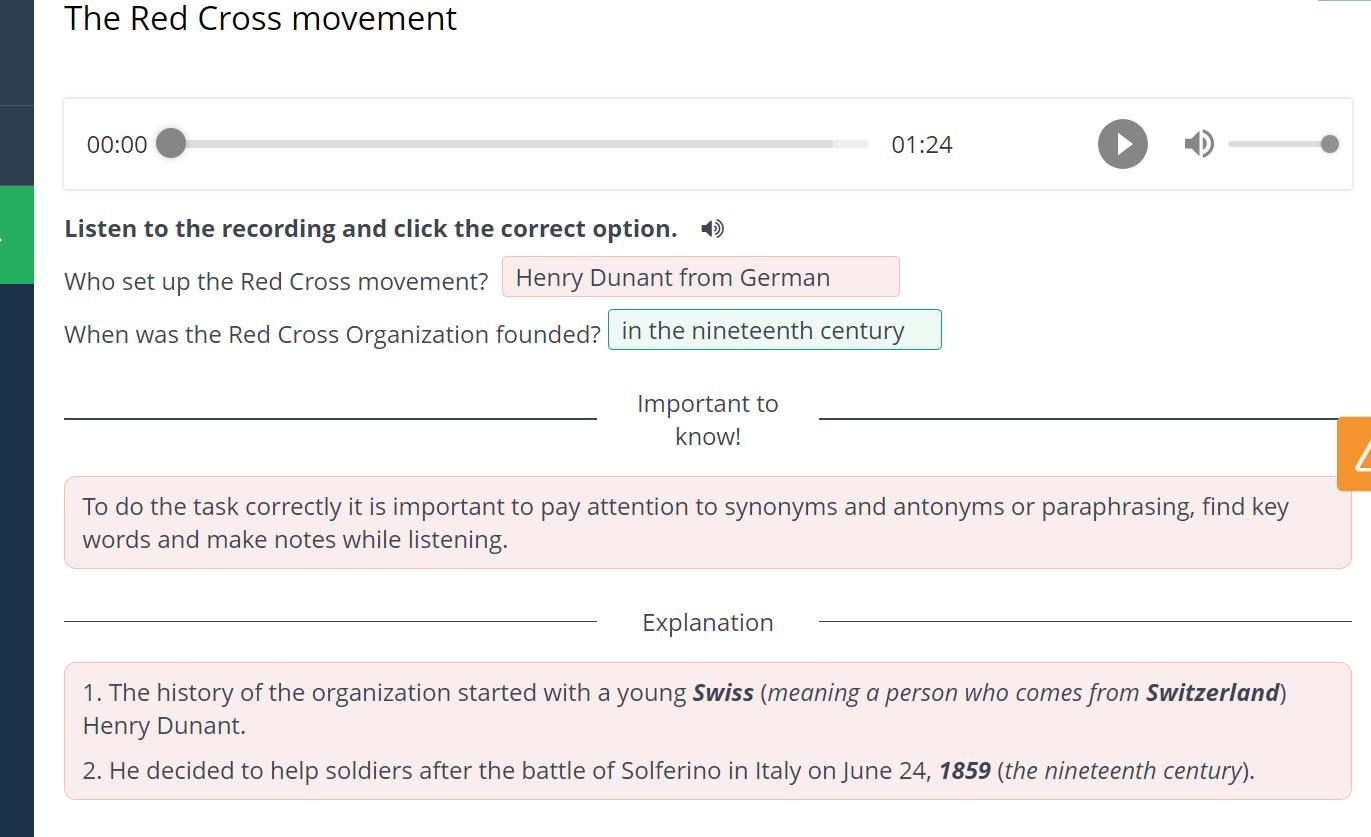Click the 'Explanation' section heading
This screenshot has height=837, width=1371.
(x=707, y=622)
